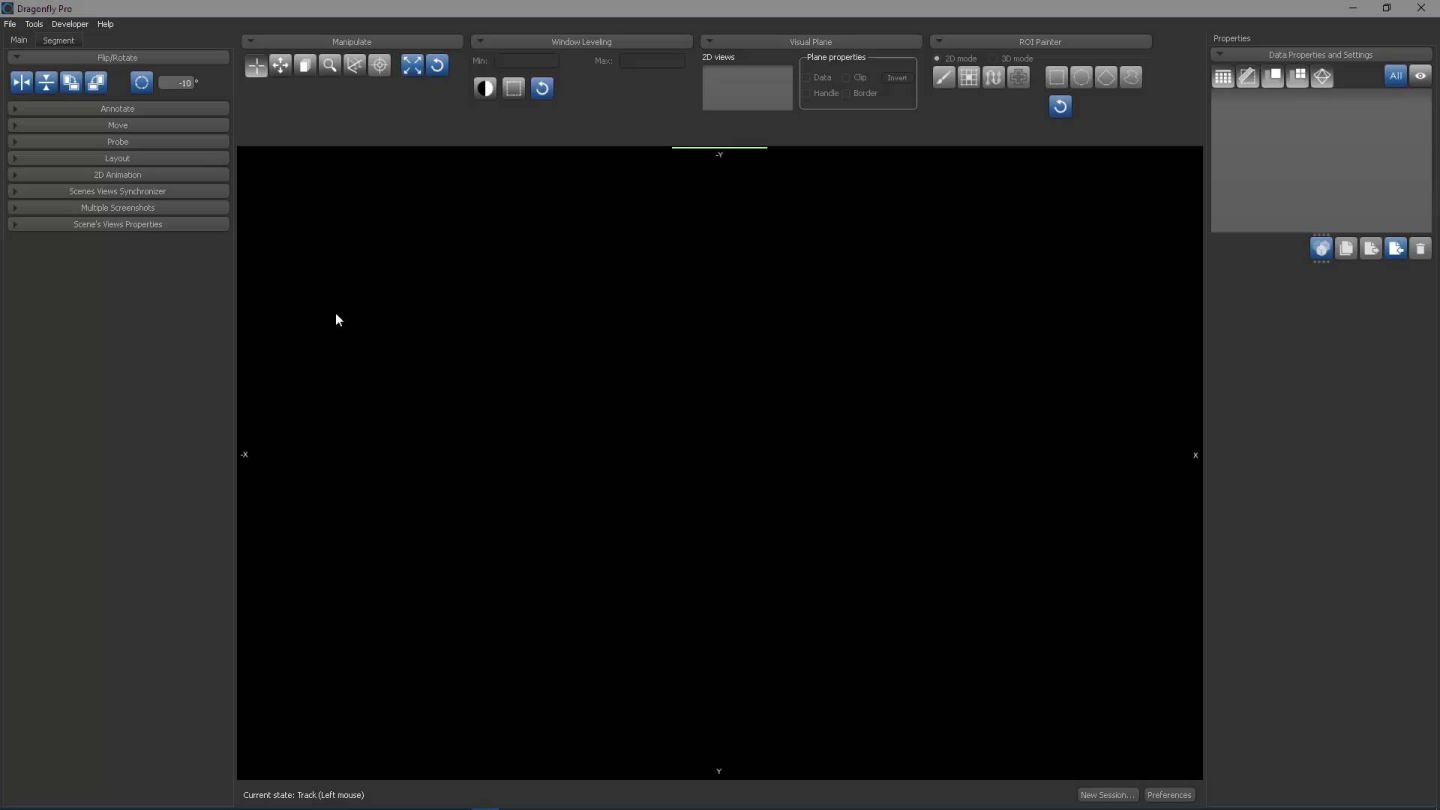Toggle the eye visibility button in Properties
The image size is (1440, 810).
pyautogui.click(x=1420, y=76)
